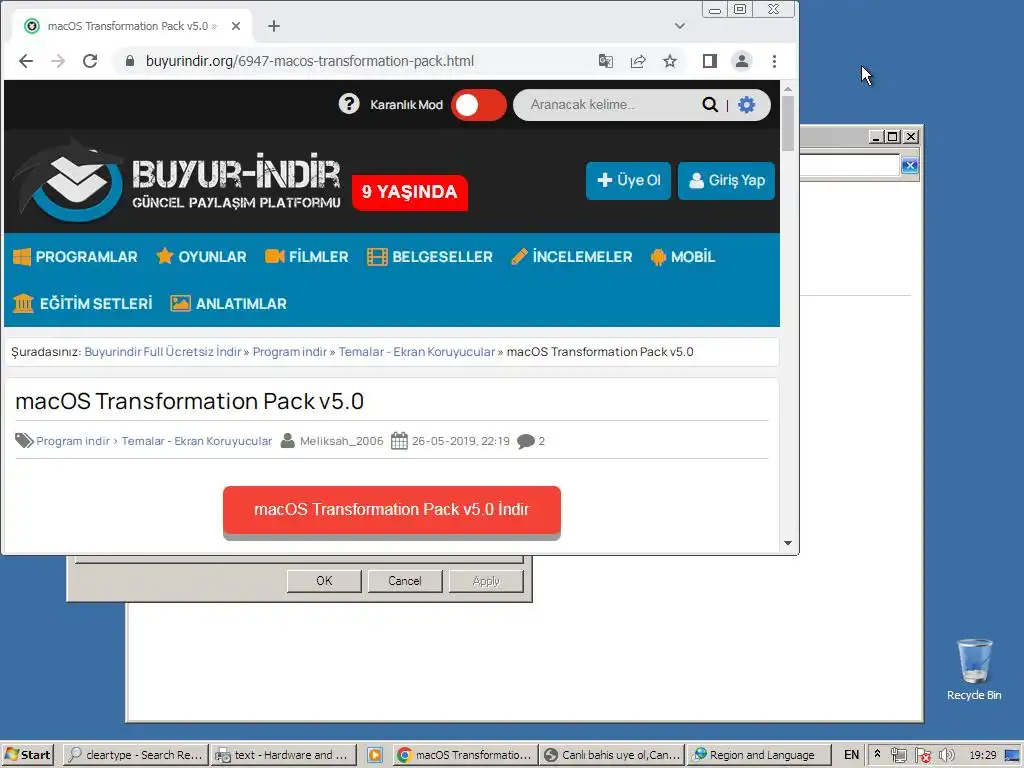Click the Share page icon
The height and width of the screenshot is (768, 1024).
pos(638,61)
